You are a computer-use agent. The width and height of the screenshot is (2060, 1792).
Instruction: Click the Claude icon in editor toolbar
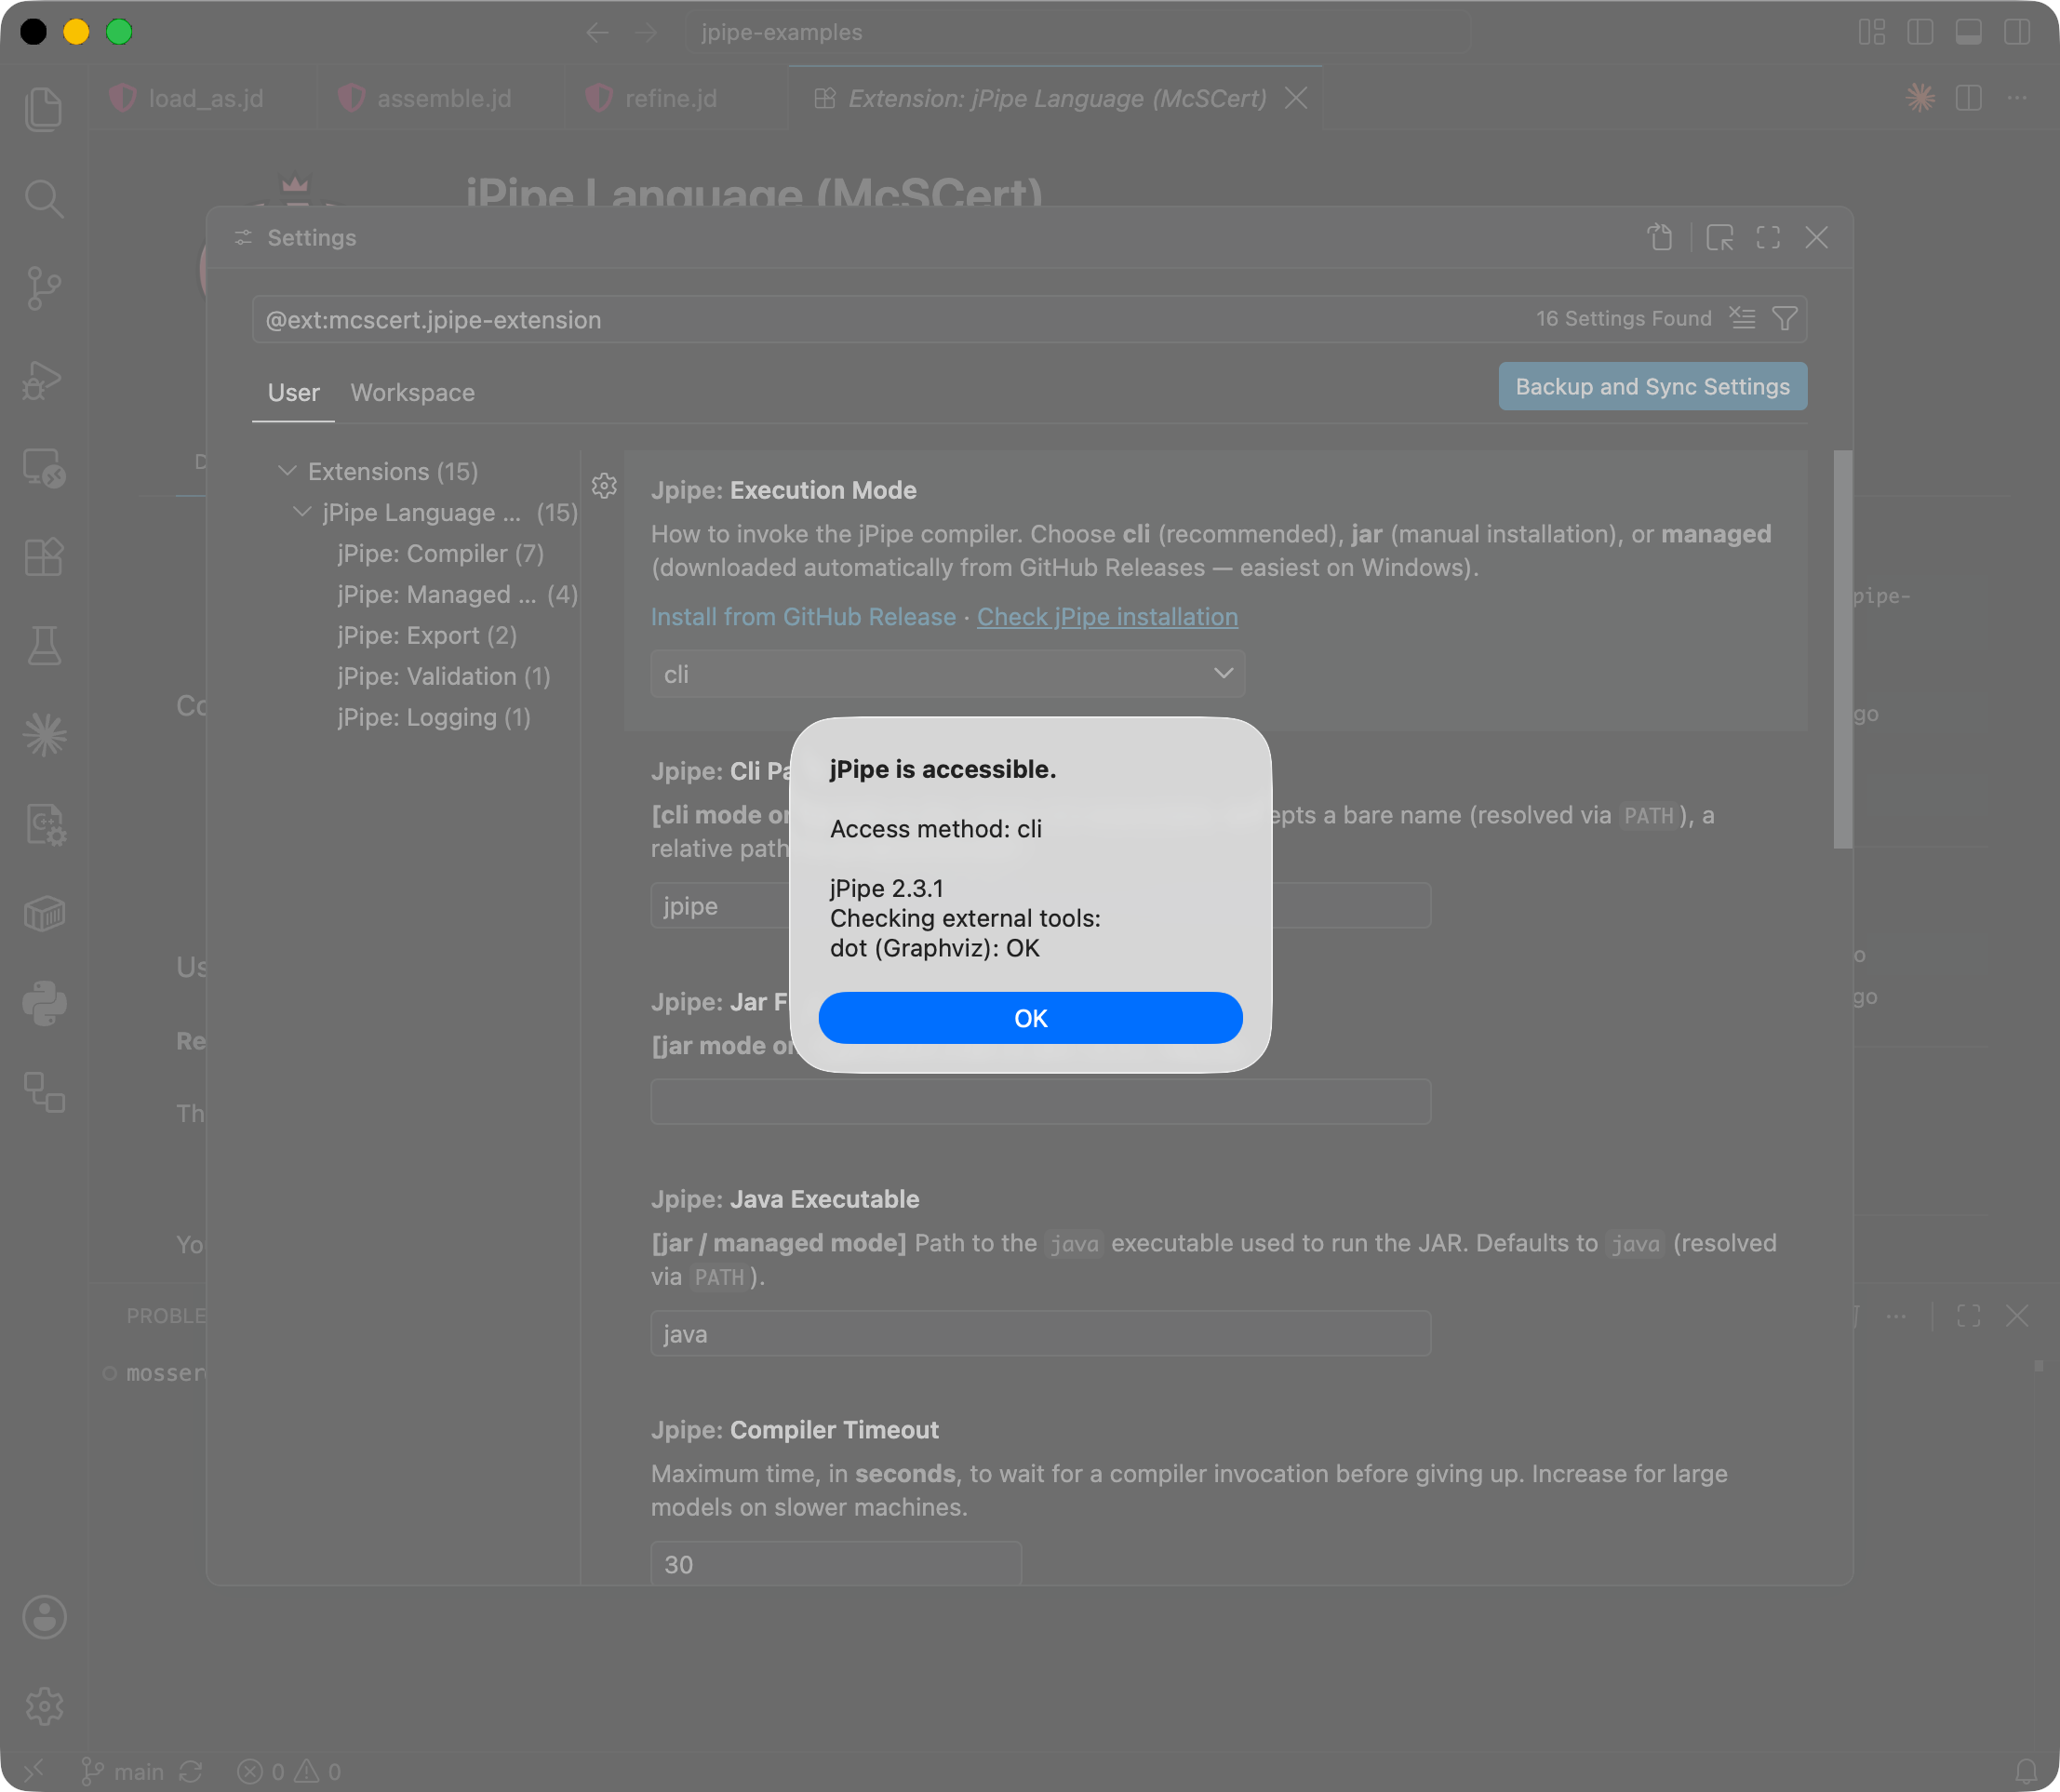click(x=1920, y=98)
